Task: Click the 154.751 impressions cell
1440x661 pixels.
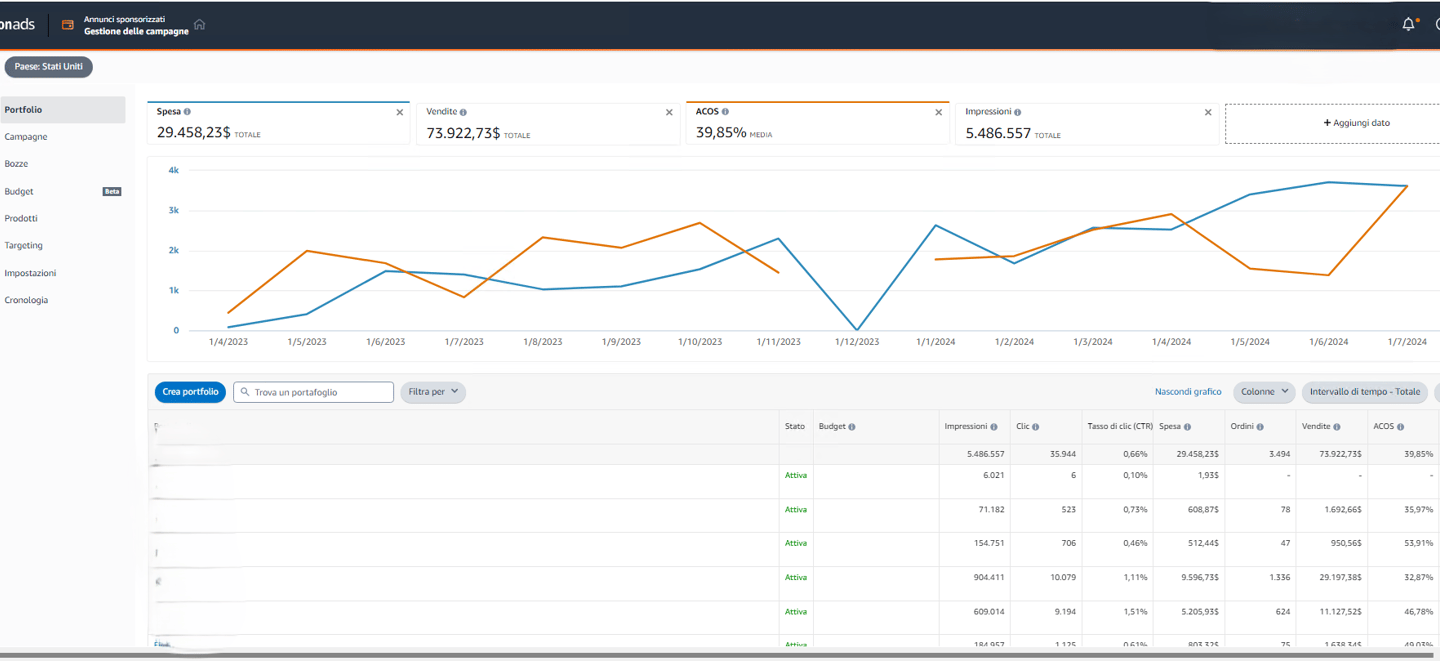Action: point(987,544)
